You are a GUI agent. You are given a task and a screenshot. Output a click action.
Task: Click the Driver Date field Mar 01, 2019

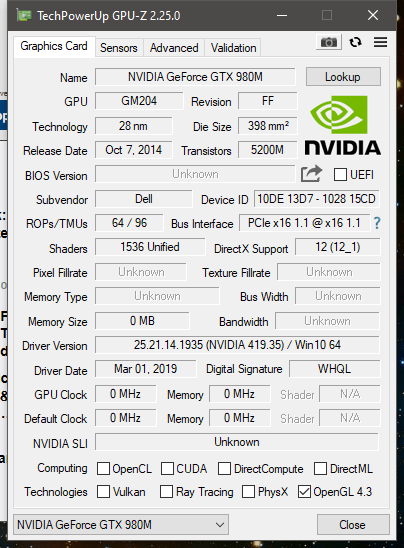point(146,369)
